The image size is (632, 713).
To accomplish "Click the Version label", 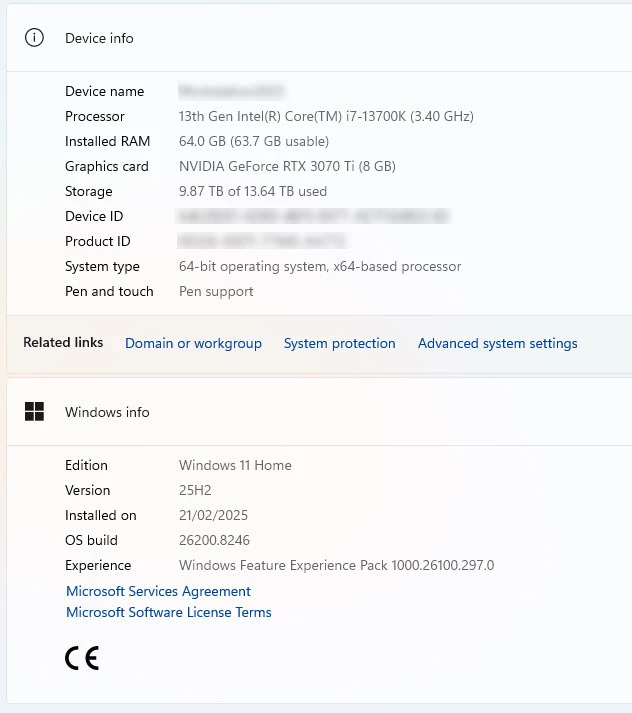I will pyautogui.click(x=88, y=490).
